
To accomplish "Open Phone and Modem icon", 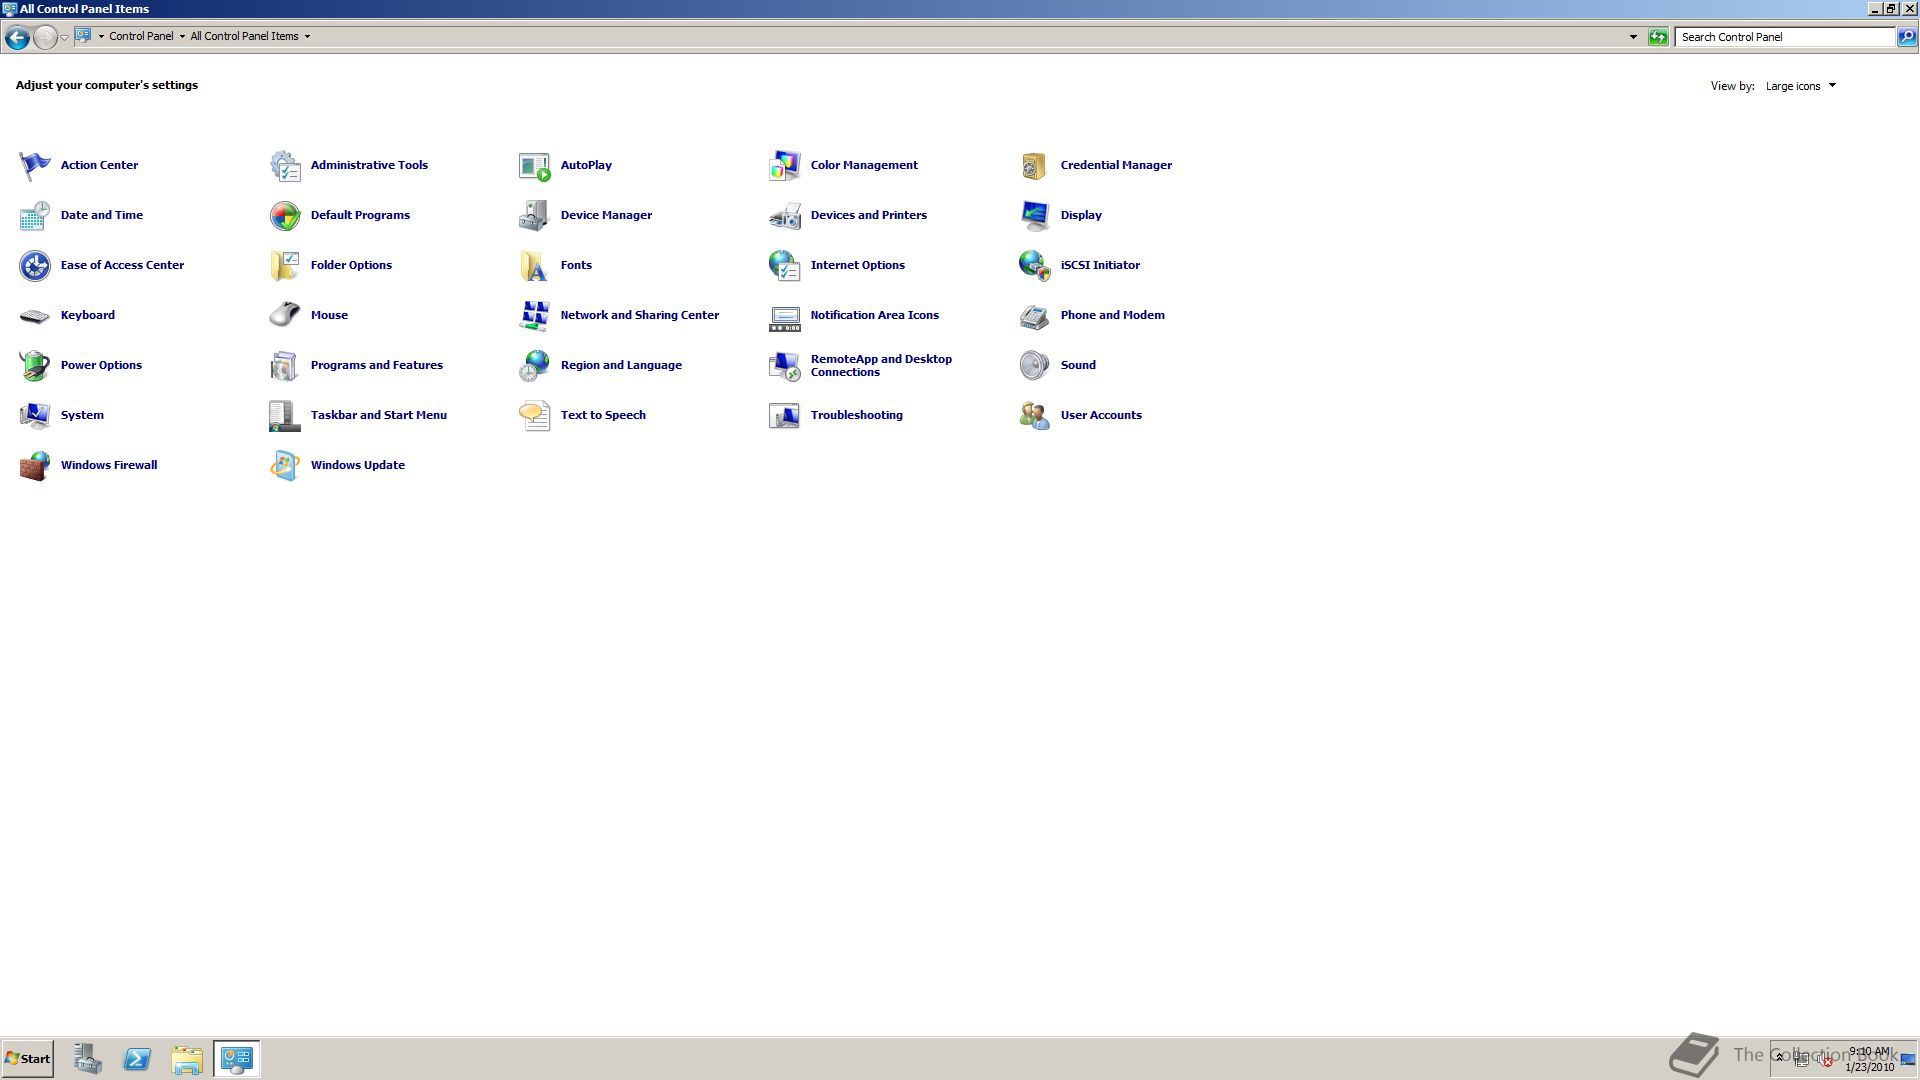I will coord(1035,316).
